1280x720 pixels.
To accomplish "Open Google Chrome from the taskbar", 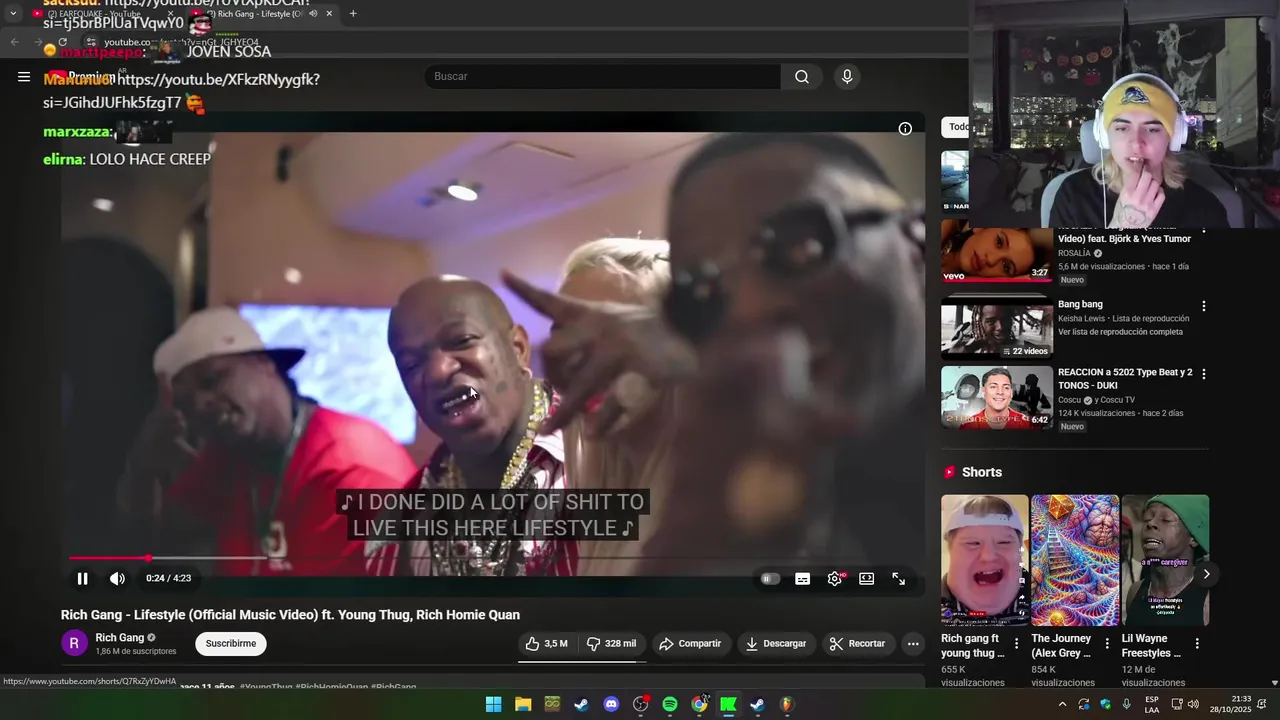I will (x=699, y=704).
